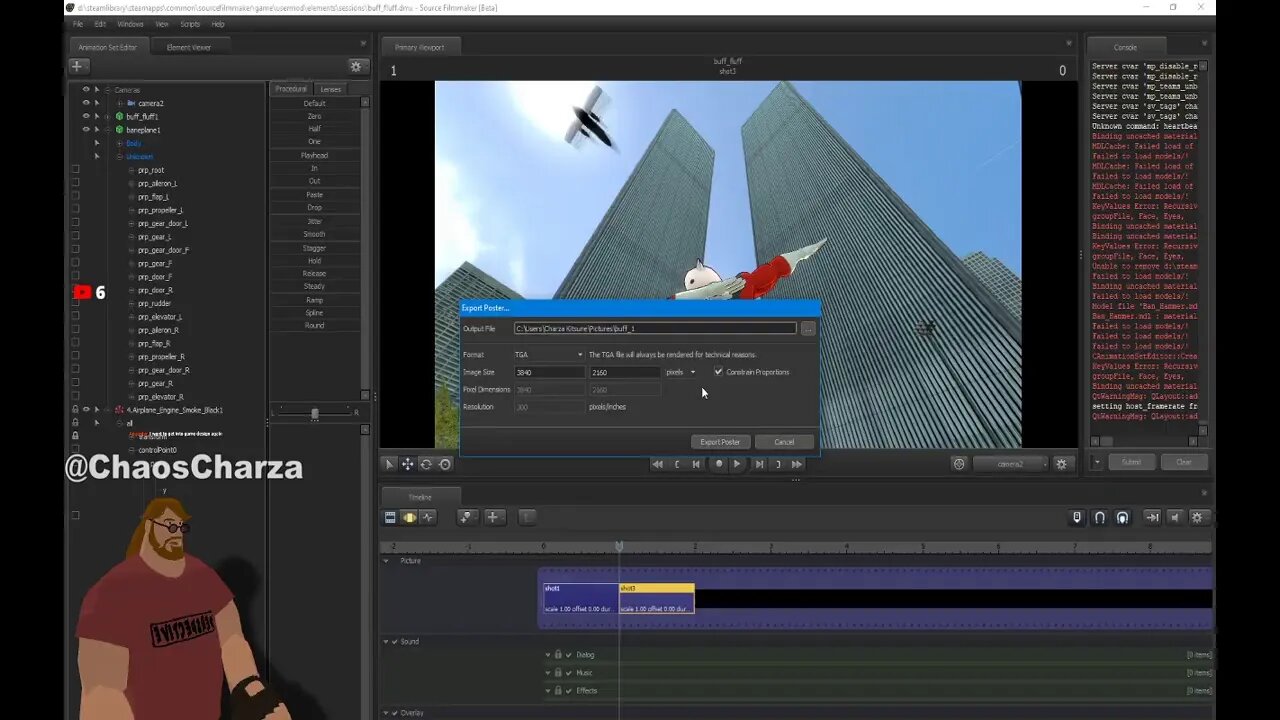Click the timeline ripple arrow-to-bar icon

point(1152,517)
